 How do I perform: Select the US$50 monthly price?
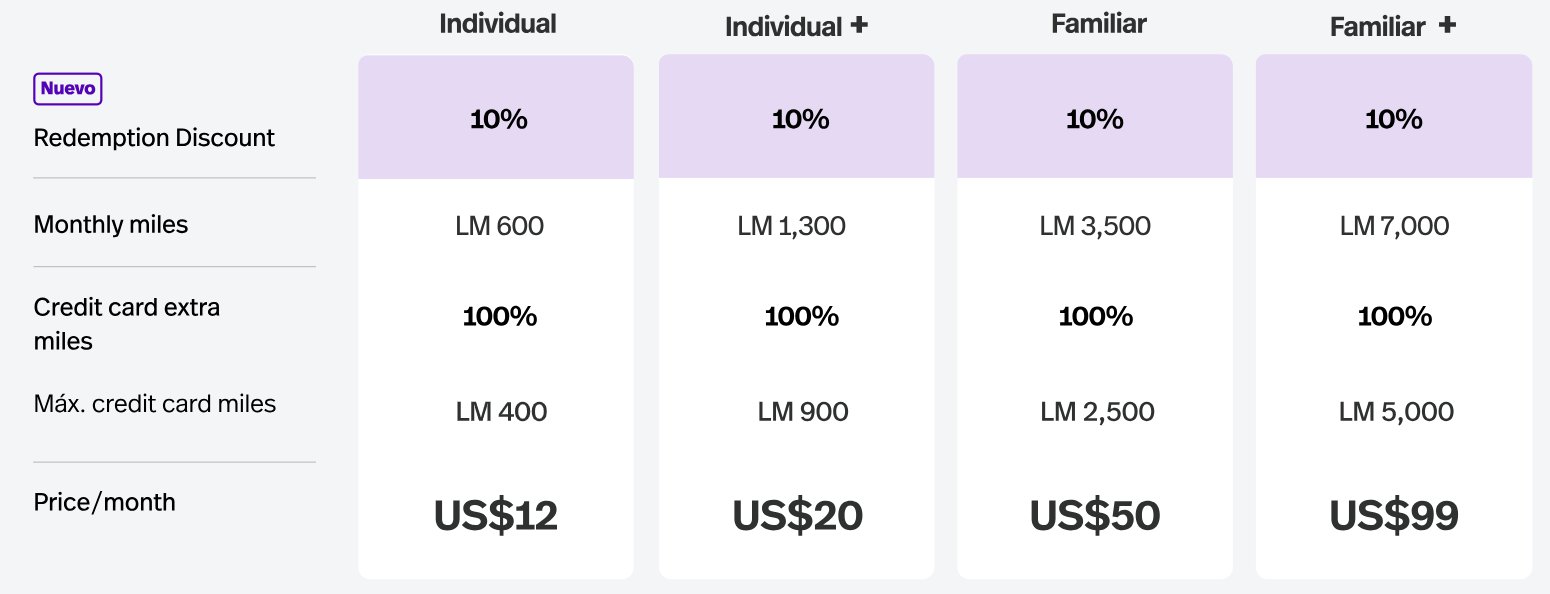point(1095,516)
